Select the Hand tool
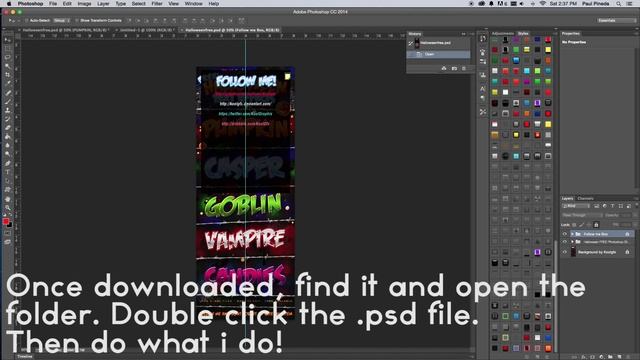Viewport: 640px width, 360px height. (x=8, y=199)
